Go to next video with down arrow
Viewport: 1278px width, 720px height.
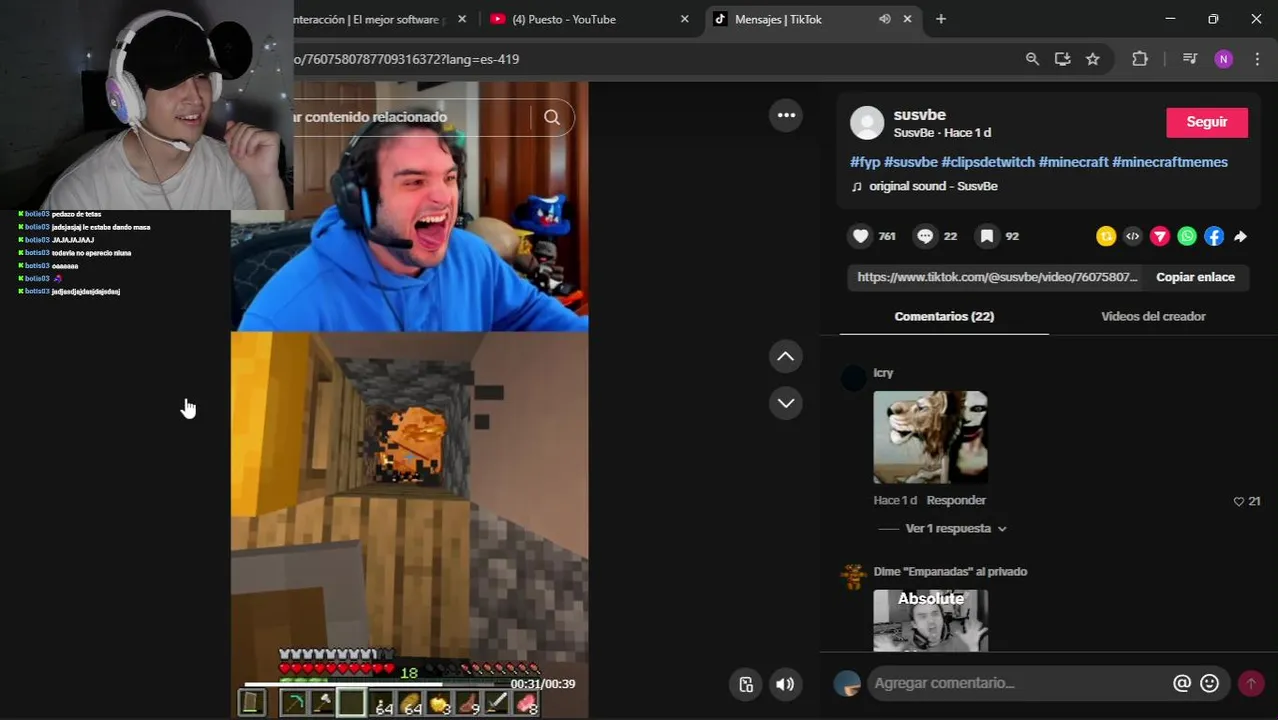pyautogui.click(x=786, y=403)
